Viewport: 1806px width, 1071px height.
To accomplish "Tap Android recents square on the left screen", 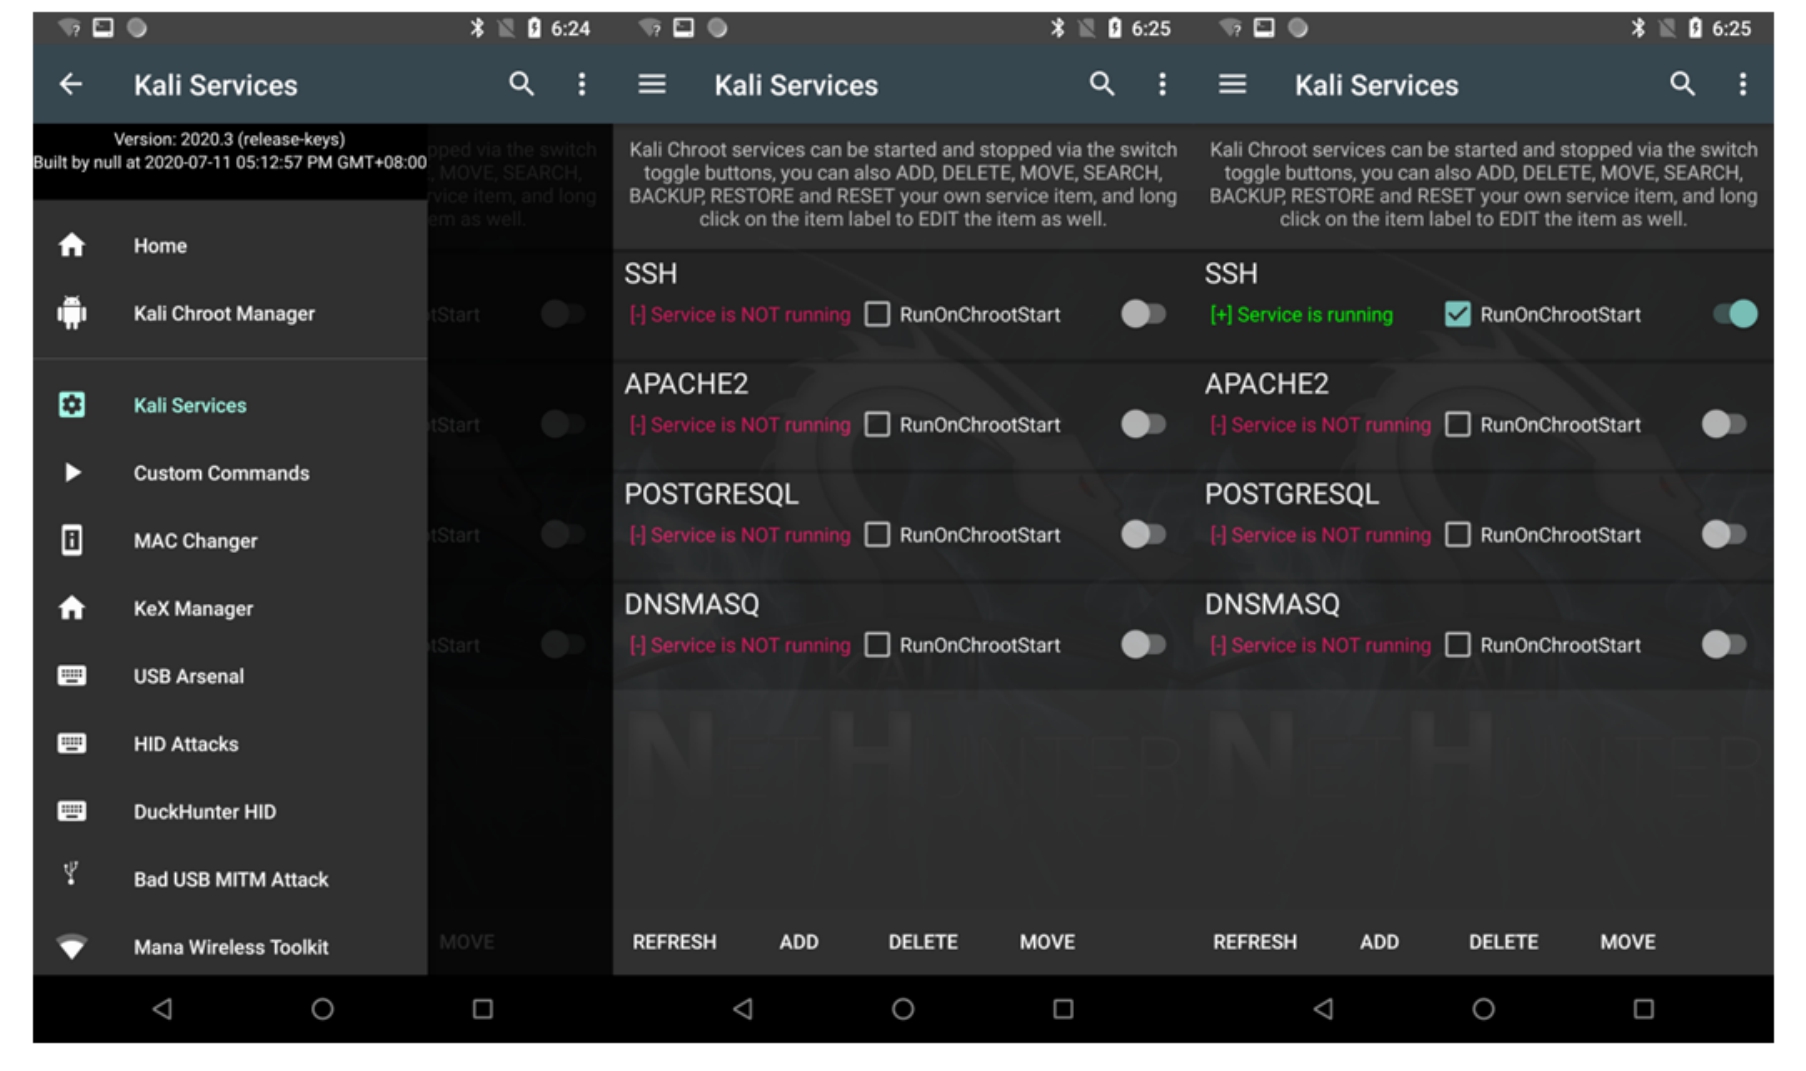I will click(x=483, y=1009).
